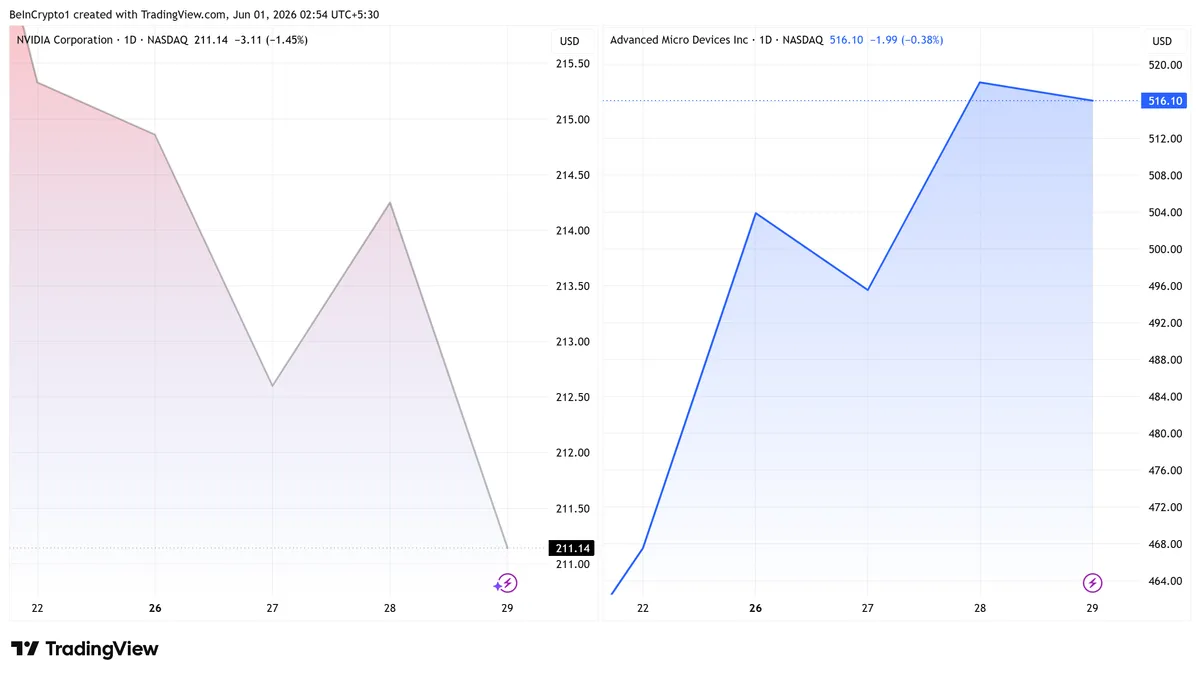Click the 468.00 value on the AMD axis
Viewport: 1200px width, 677px height.
tap(1165, 544)
